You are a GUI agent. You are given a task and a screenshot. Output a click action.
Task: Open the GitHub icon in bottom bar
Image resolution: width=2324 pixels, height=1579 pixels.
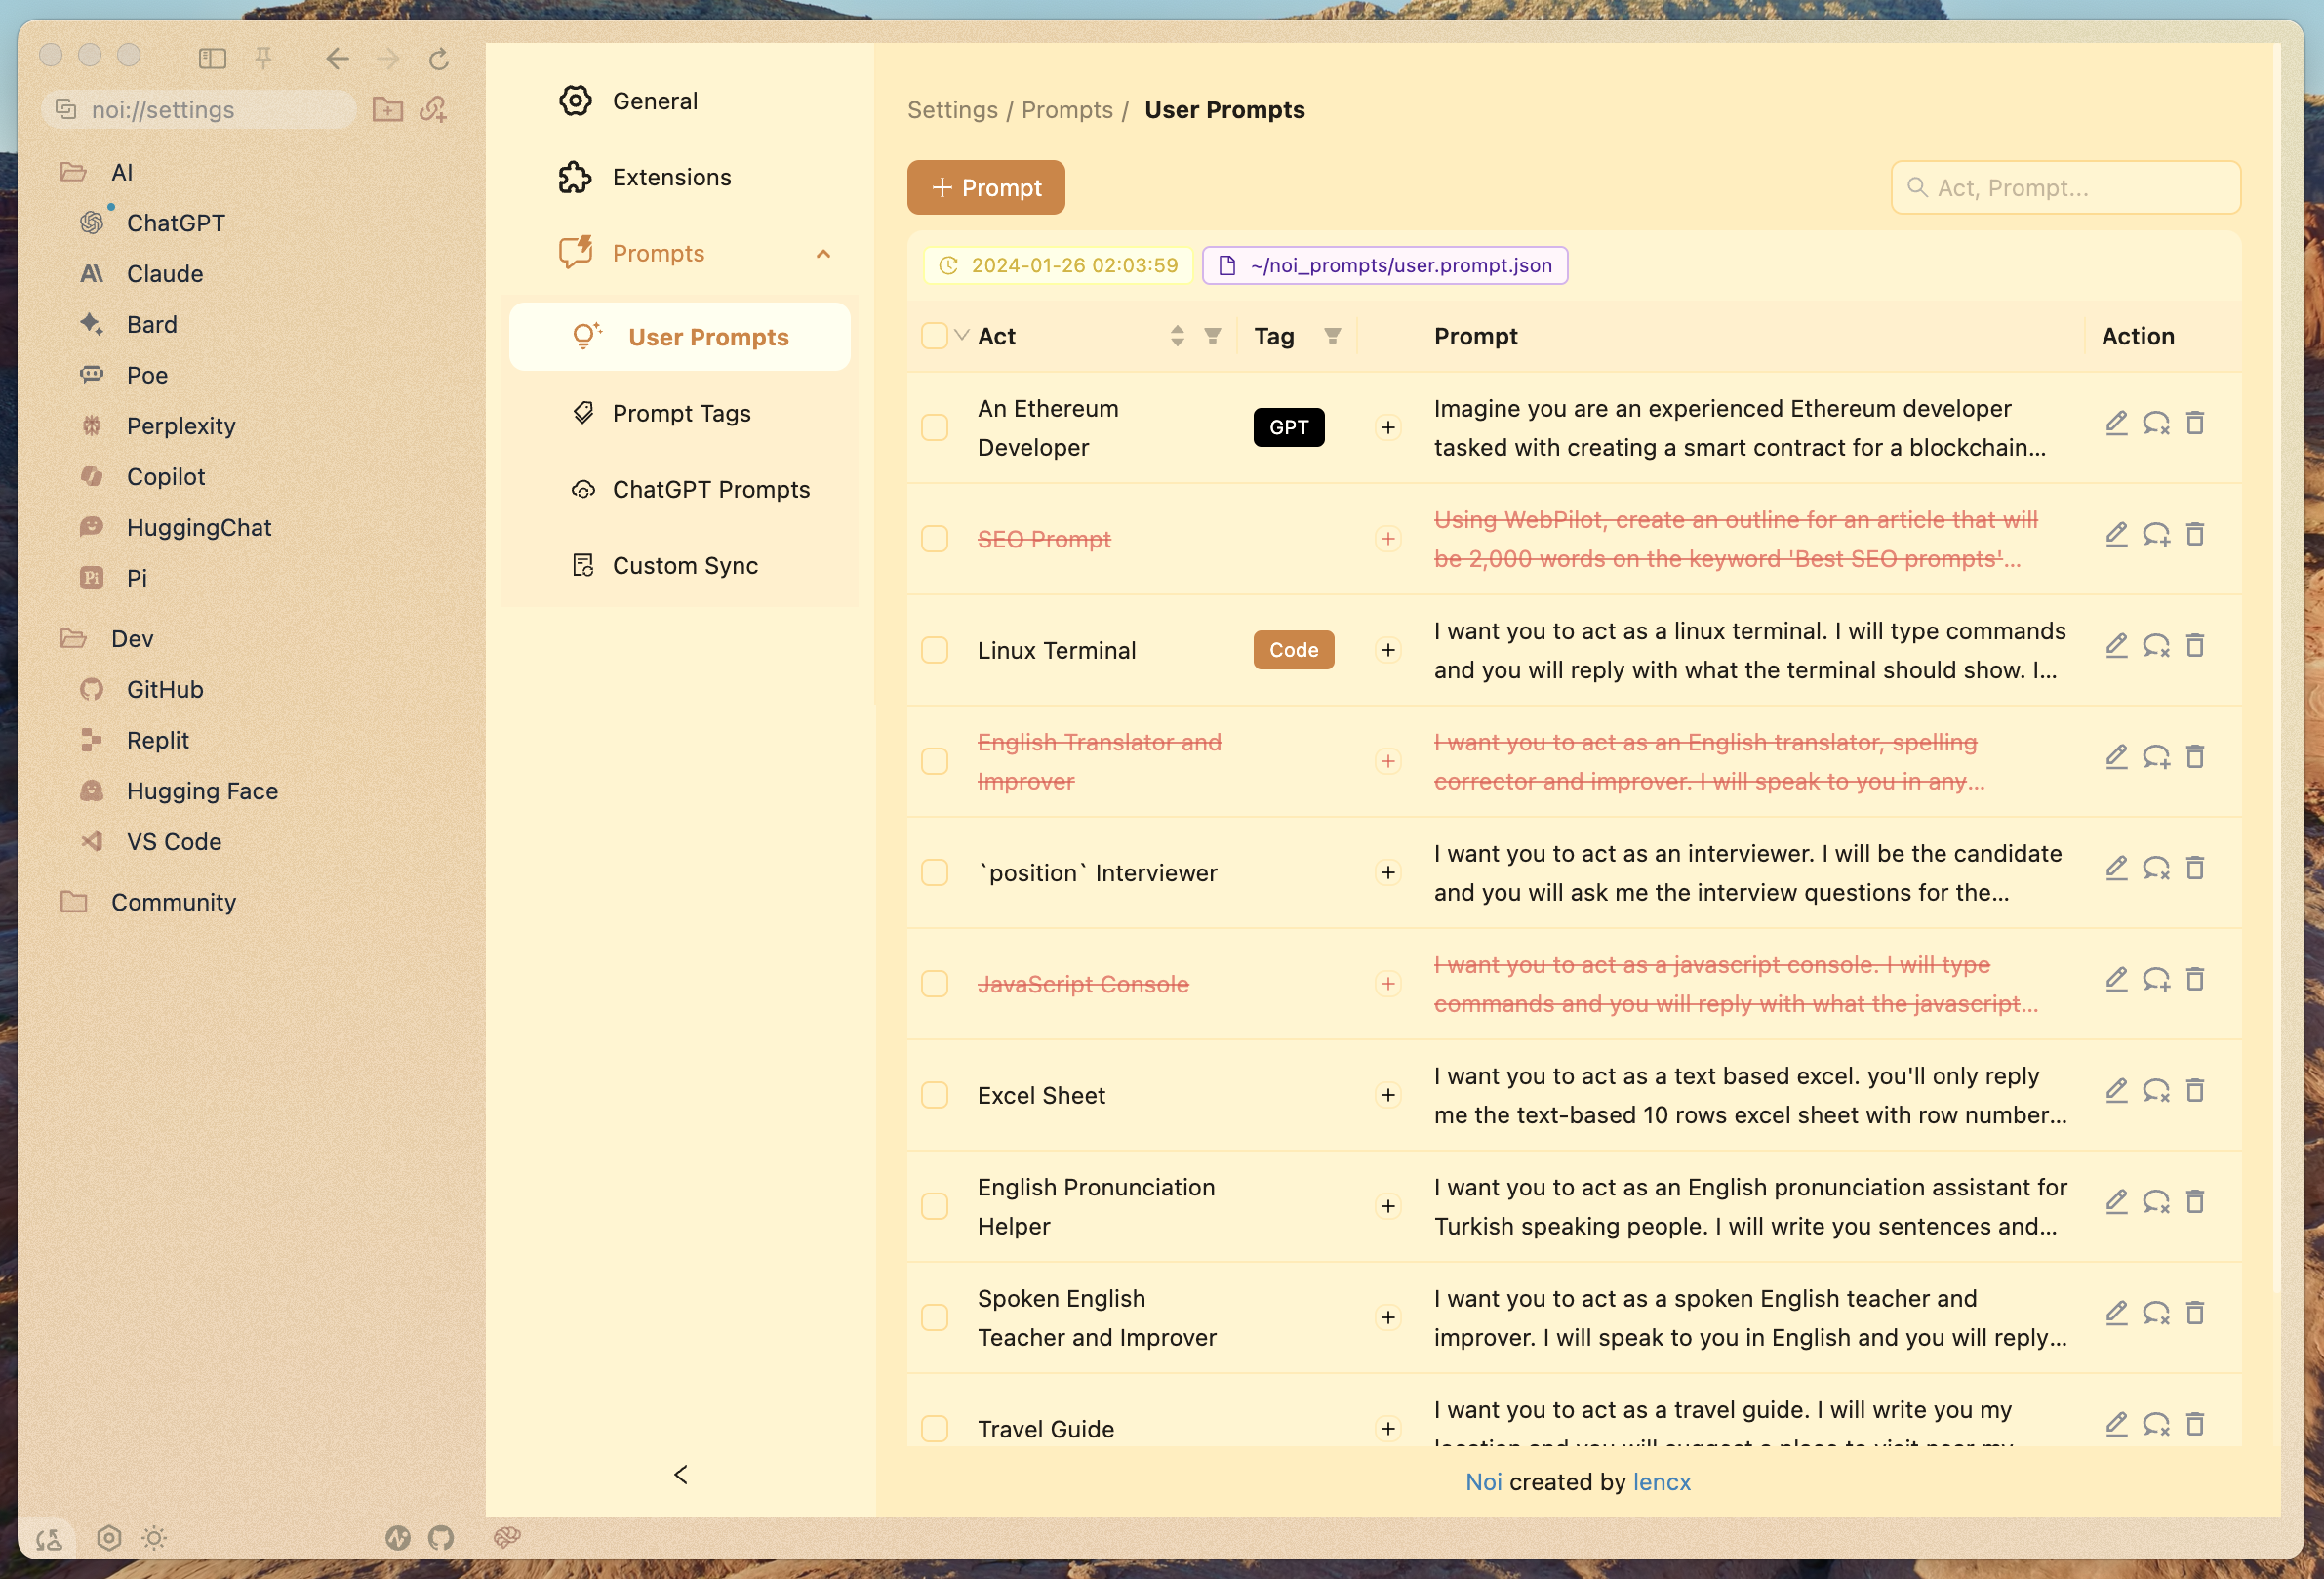pos(440,1537)
